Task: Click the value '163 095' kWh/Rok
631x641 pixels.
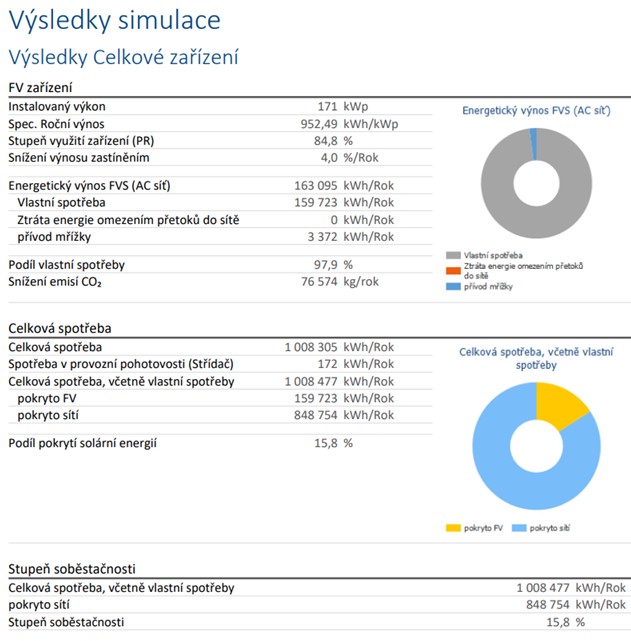Action: pos(316,186)
